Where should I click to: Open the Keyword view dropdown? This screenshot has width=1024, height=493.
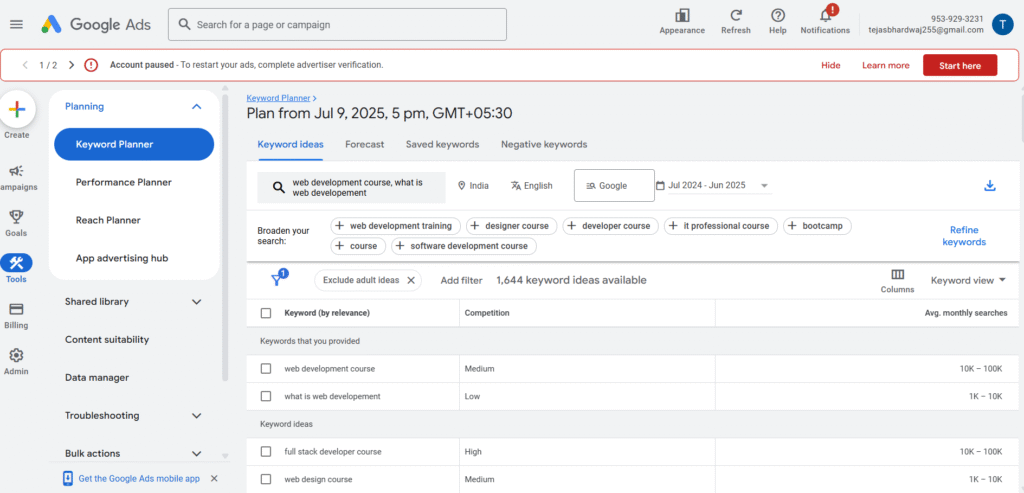[x=968, y=280]
